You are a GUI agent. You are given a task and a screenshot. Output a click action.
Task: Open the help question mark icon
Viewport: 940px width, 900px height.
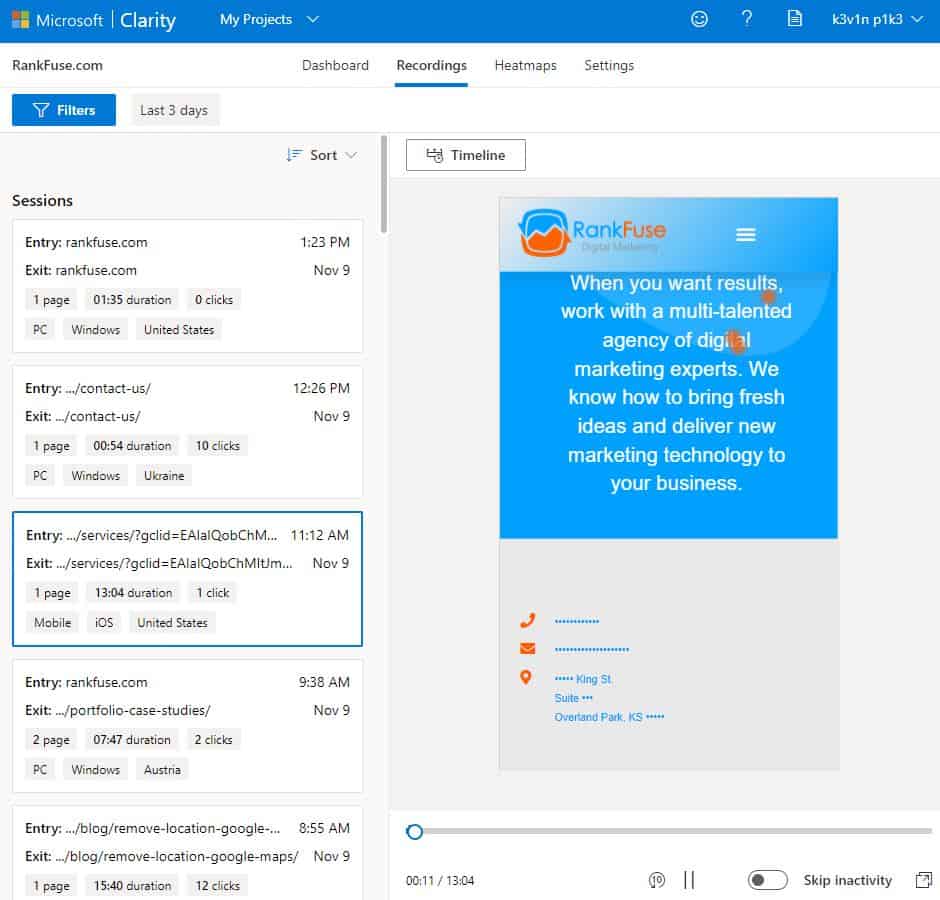[x=746, y=19]
